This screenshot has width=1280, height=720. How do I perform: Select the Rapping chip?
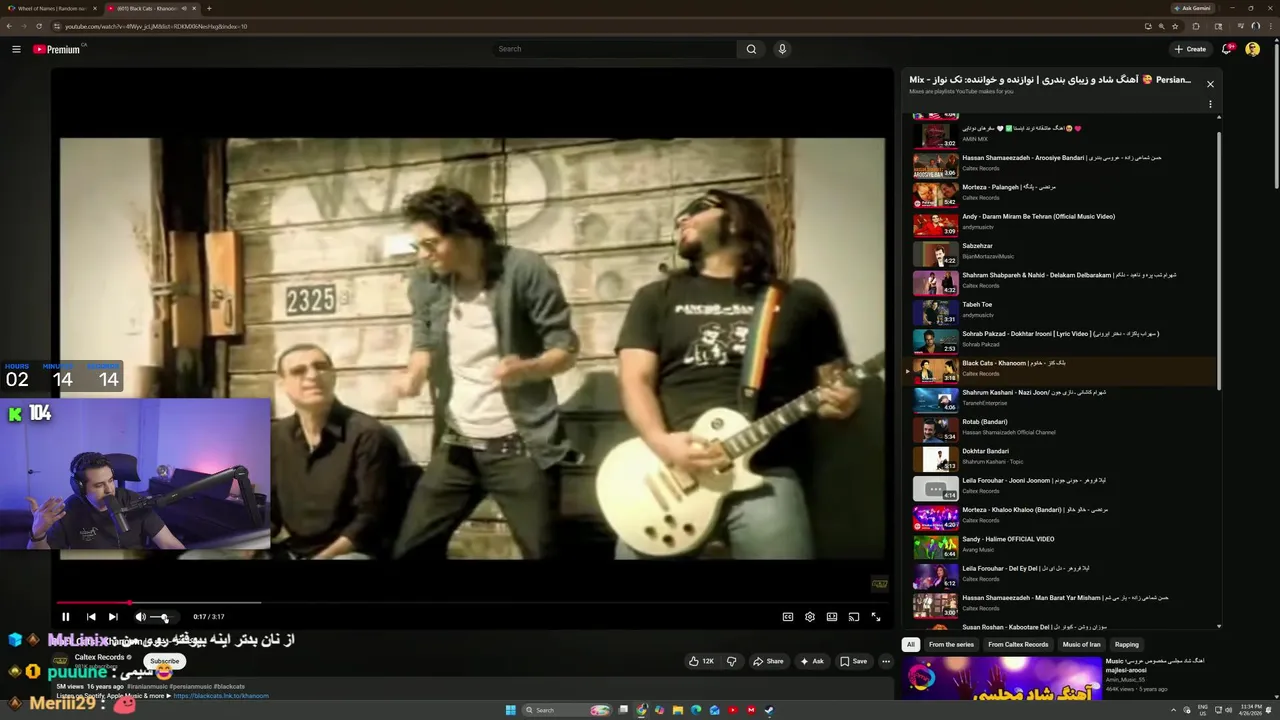pyautogui.click(x=1127, y=645)
